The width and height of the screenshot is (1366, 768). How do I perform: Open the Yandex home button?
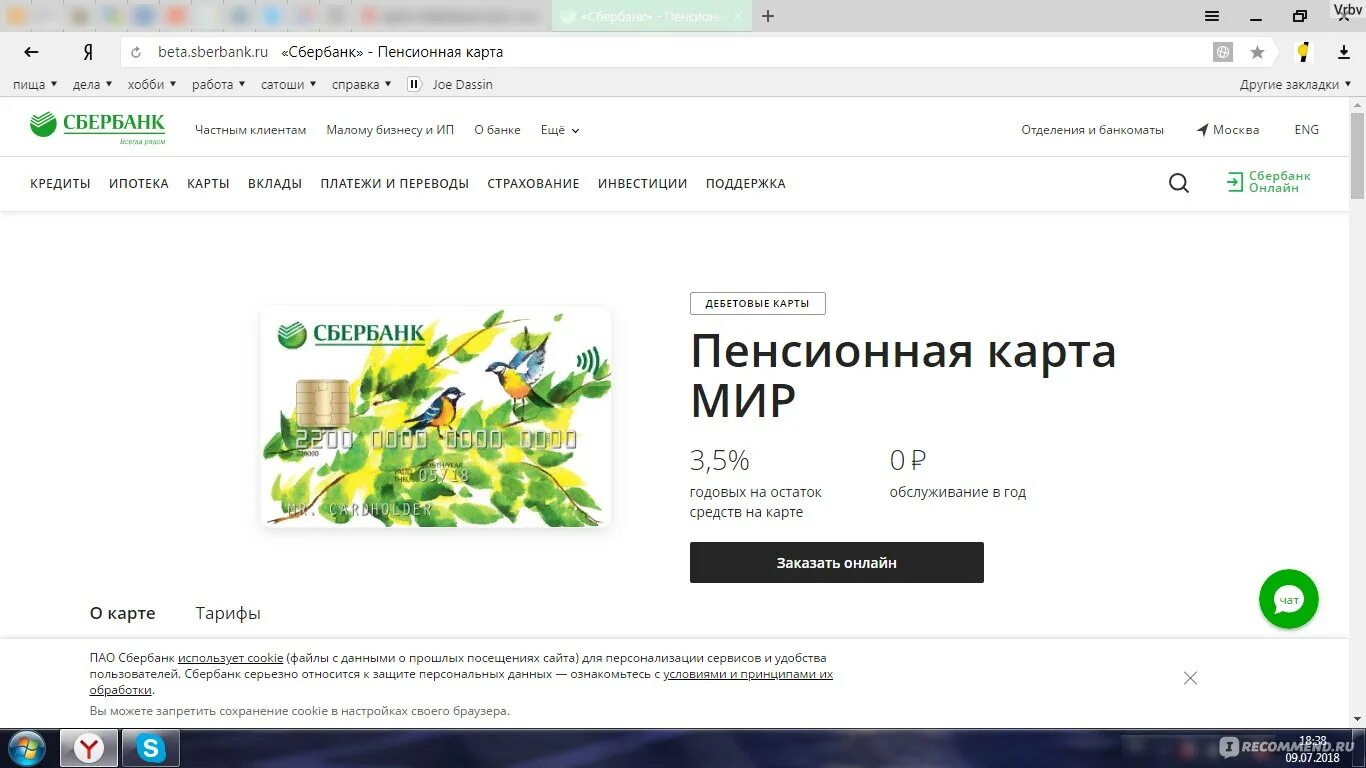tap(88, 52)
